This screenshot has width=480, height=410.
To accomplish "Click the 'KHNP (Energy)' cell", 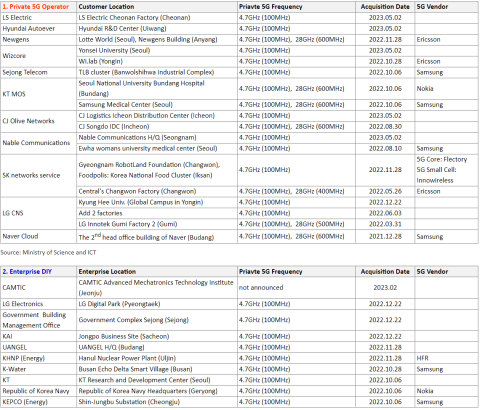I will (x=39, y=358).
